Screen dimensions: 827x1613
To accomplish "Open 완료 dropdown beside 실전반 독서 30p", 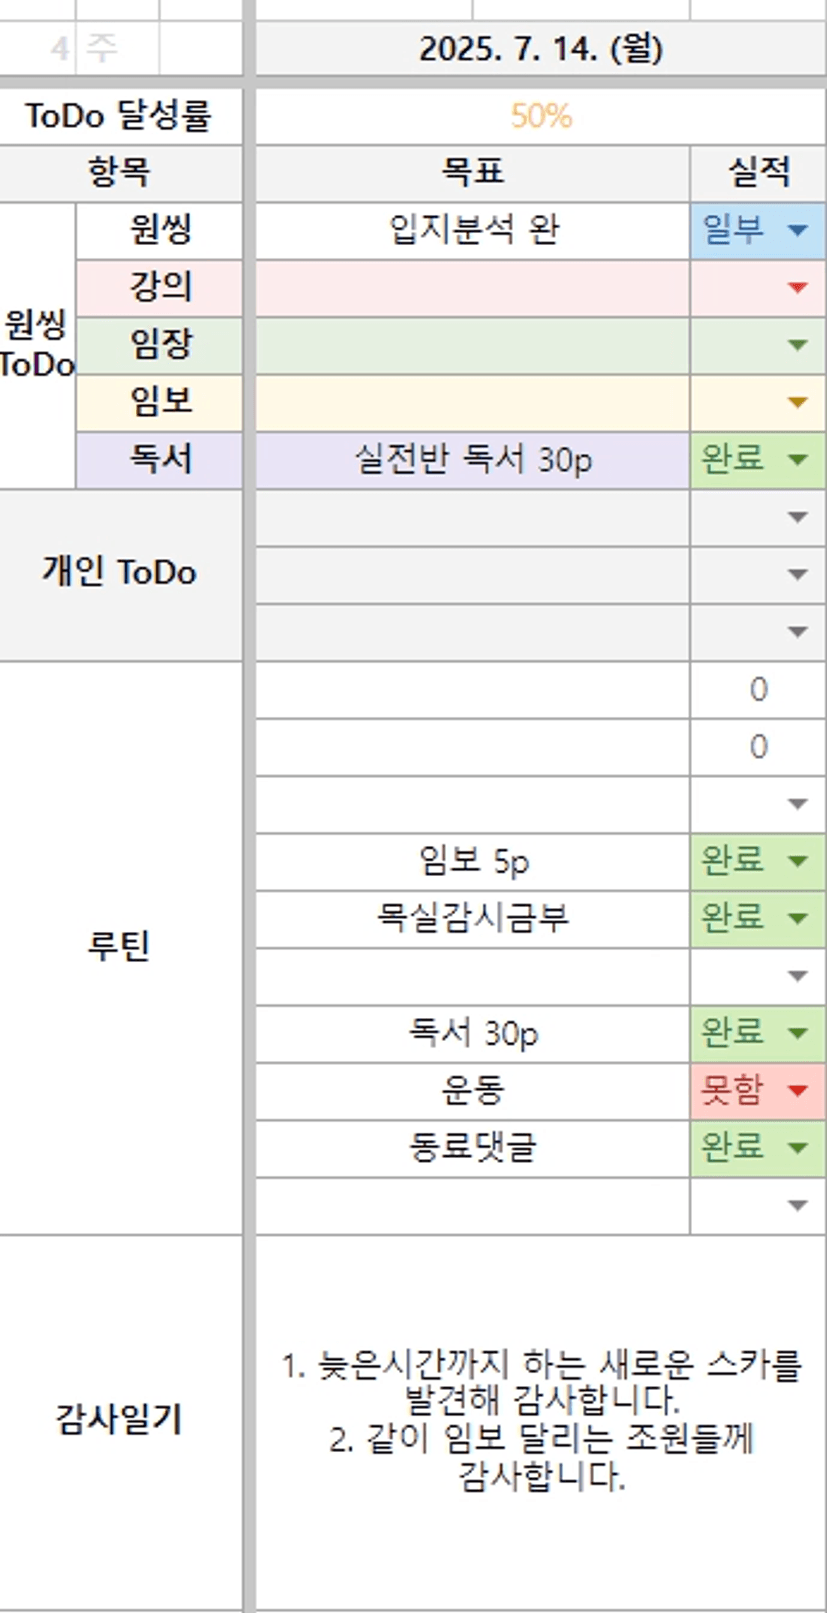I will coord(797,460).
